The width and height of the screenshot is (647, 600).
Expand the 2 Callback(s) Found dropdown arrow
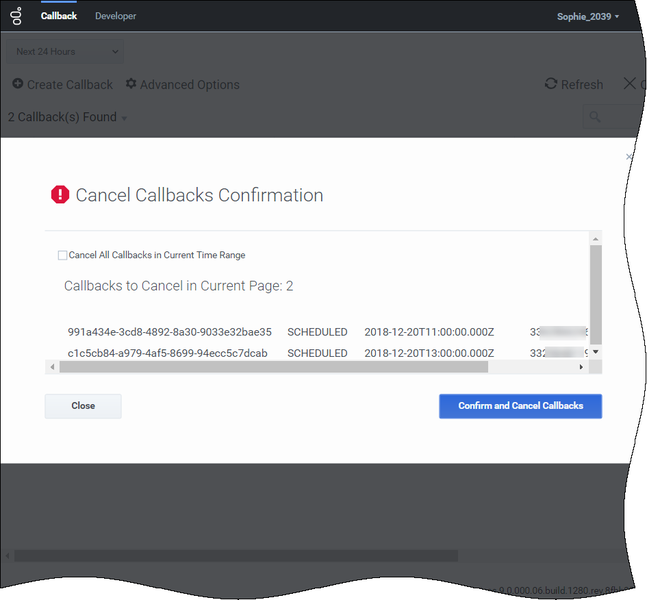click(x=124, y=118)
